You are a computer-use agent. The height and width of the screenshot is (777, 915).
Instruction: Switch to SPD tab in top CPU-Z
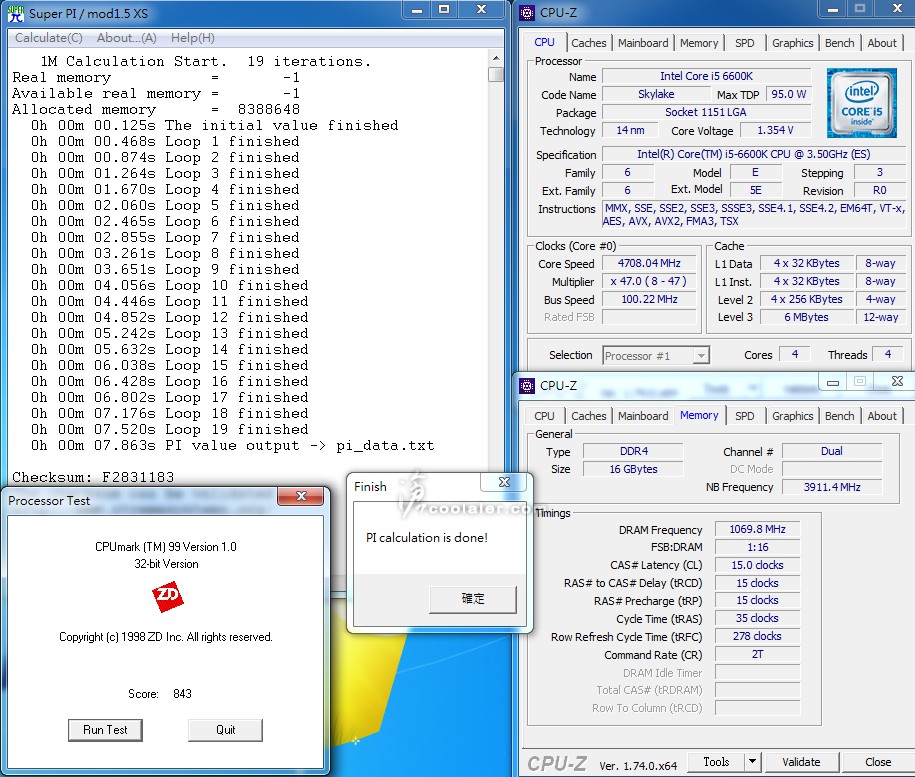click(x=744, y=43)
